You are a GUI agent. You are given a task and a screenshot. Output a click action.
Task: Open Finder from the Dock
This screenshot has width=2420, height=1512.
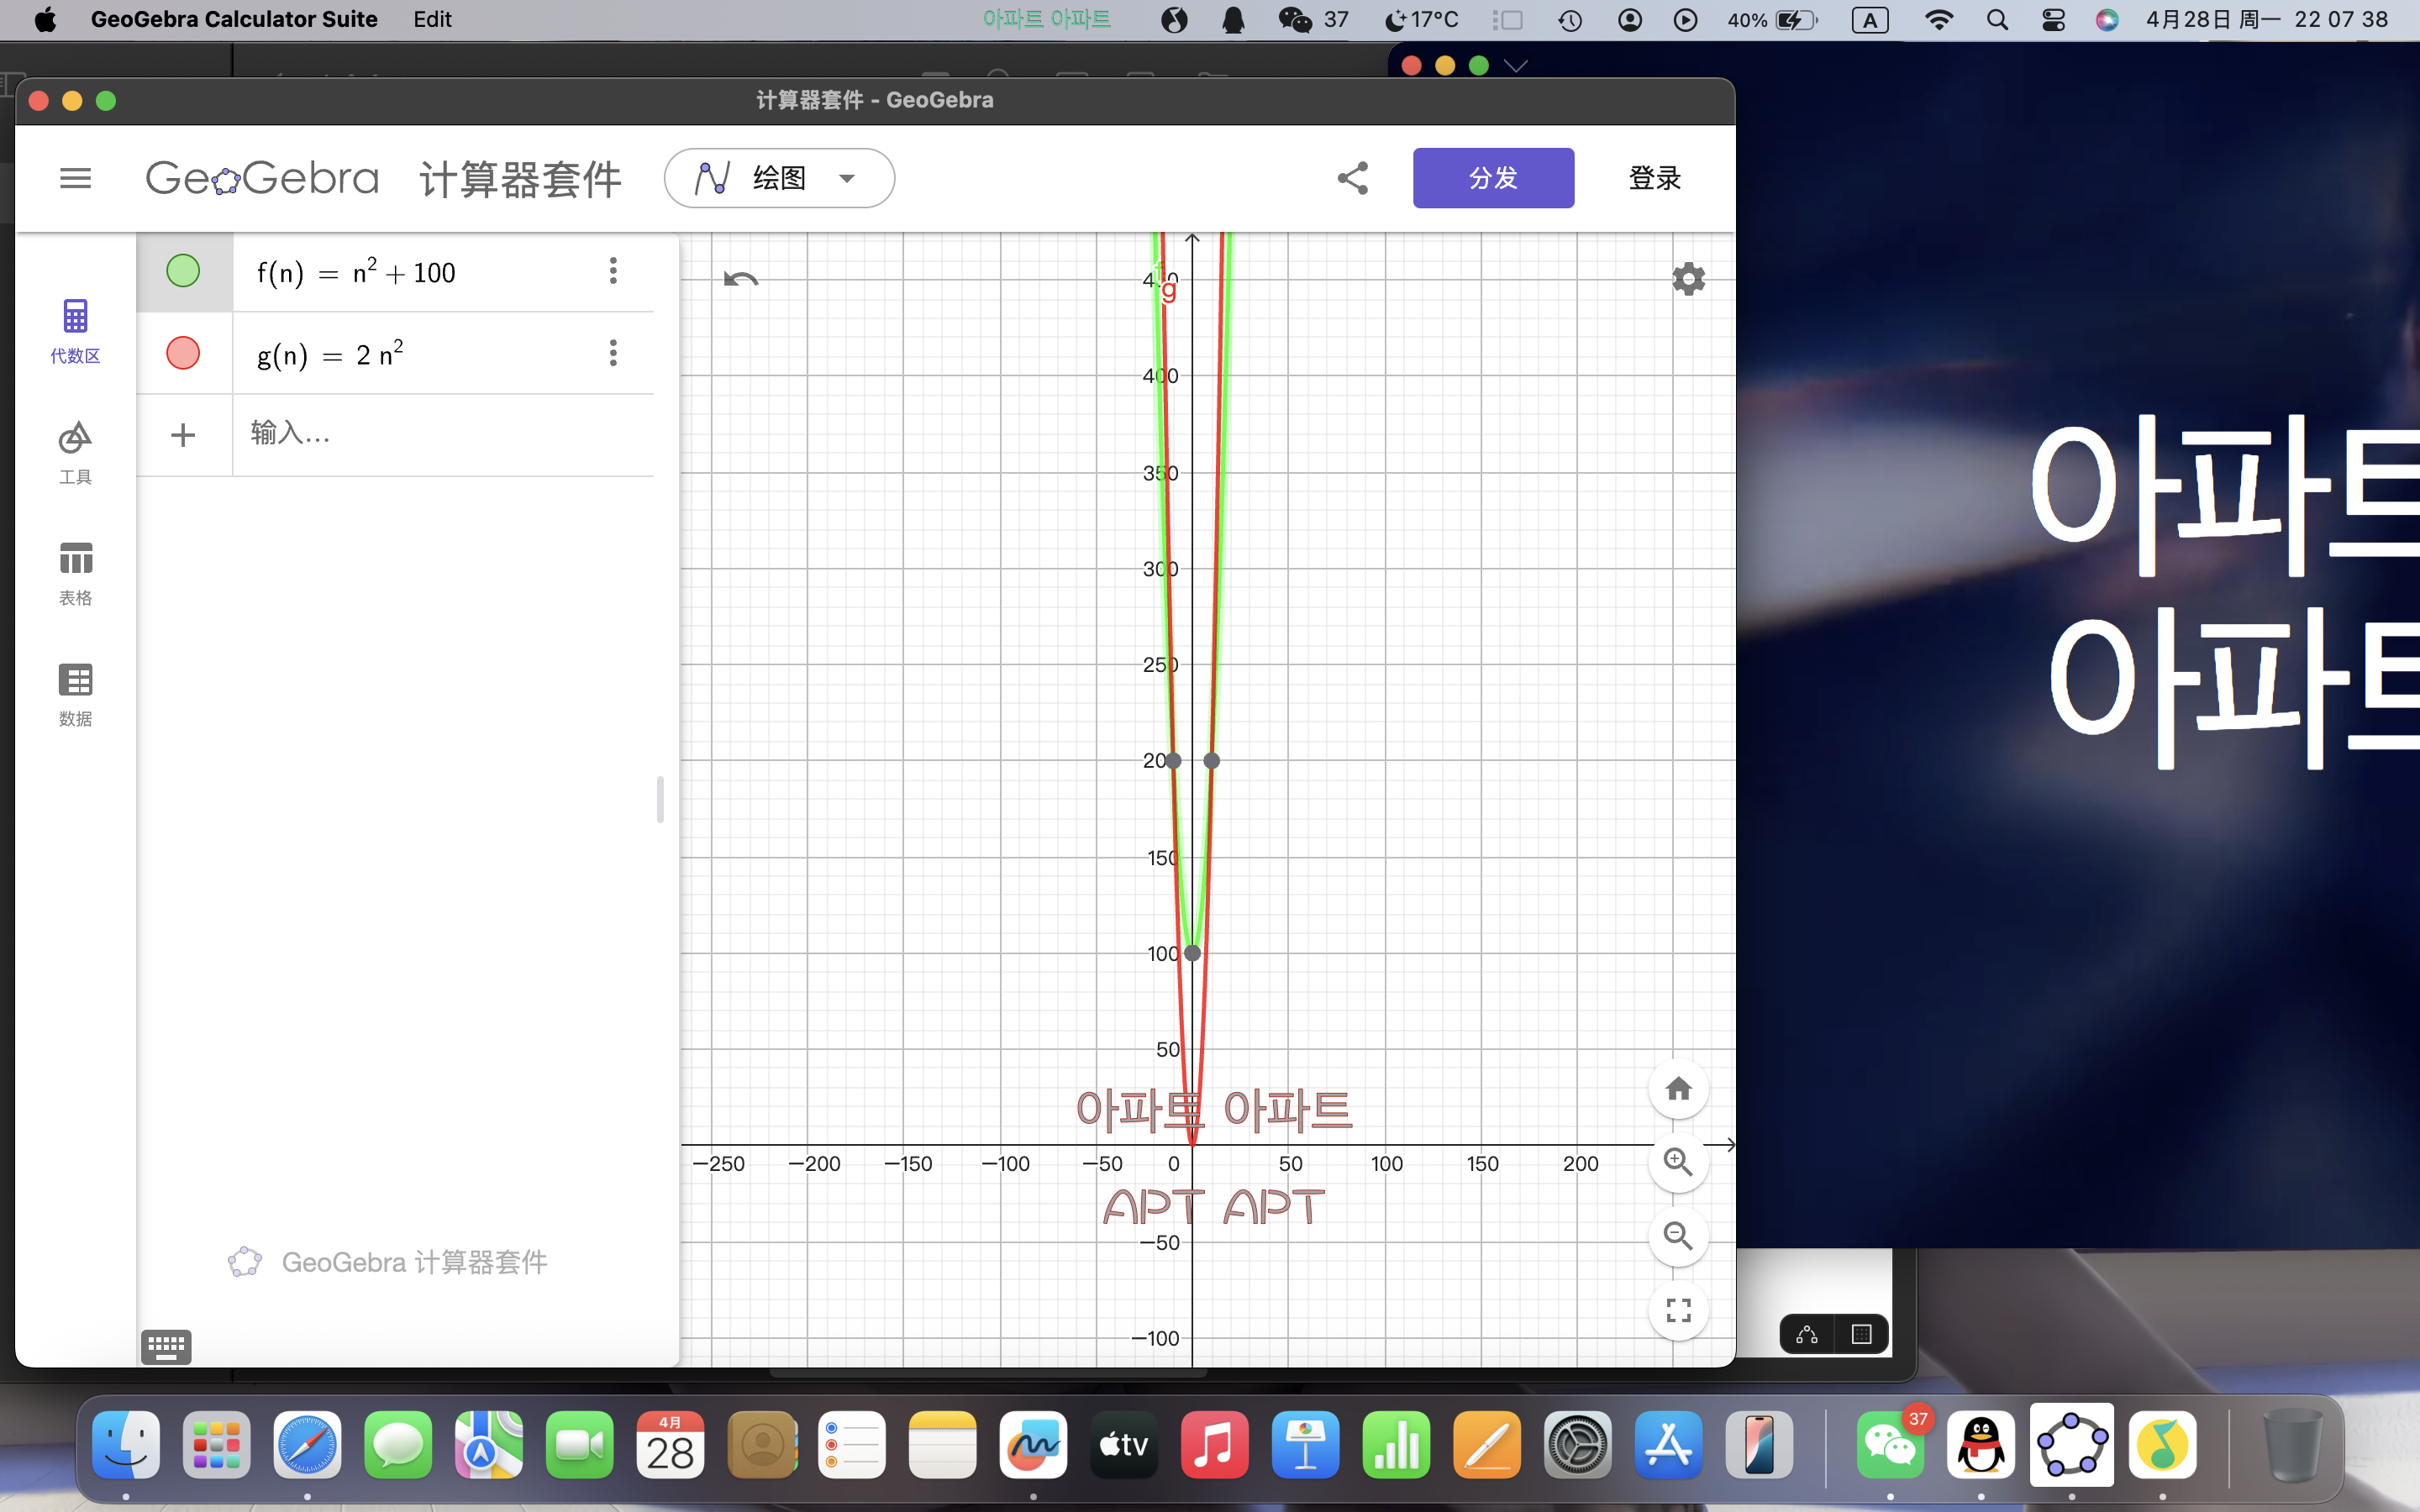[126, 1445]
